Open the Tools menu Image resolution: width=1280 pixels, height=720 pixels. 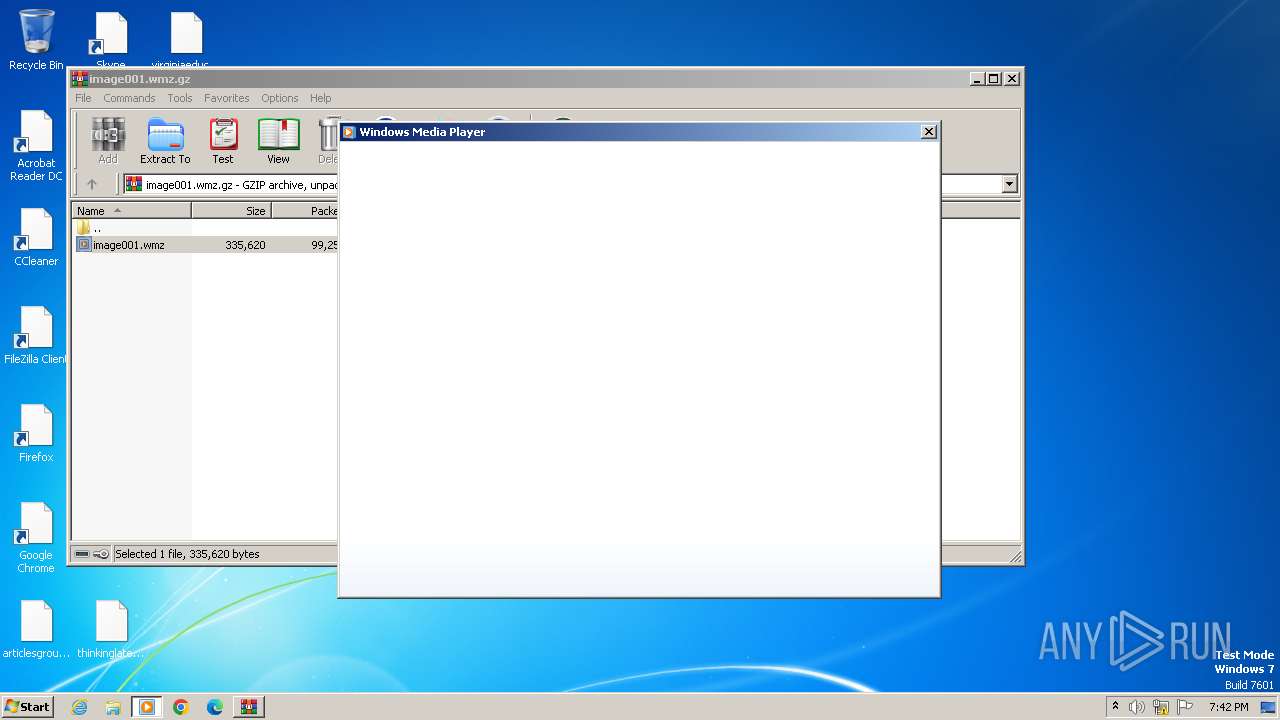(x=180, y=98)
